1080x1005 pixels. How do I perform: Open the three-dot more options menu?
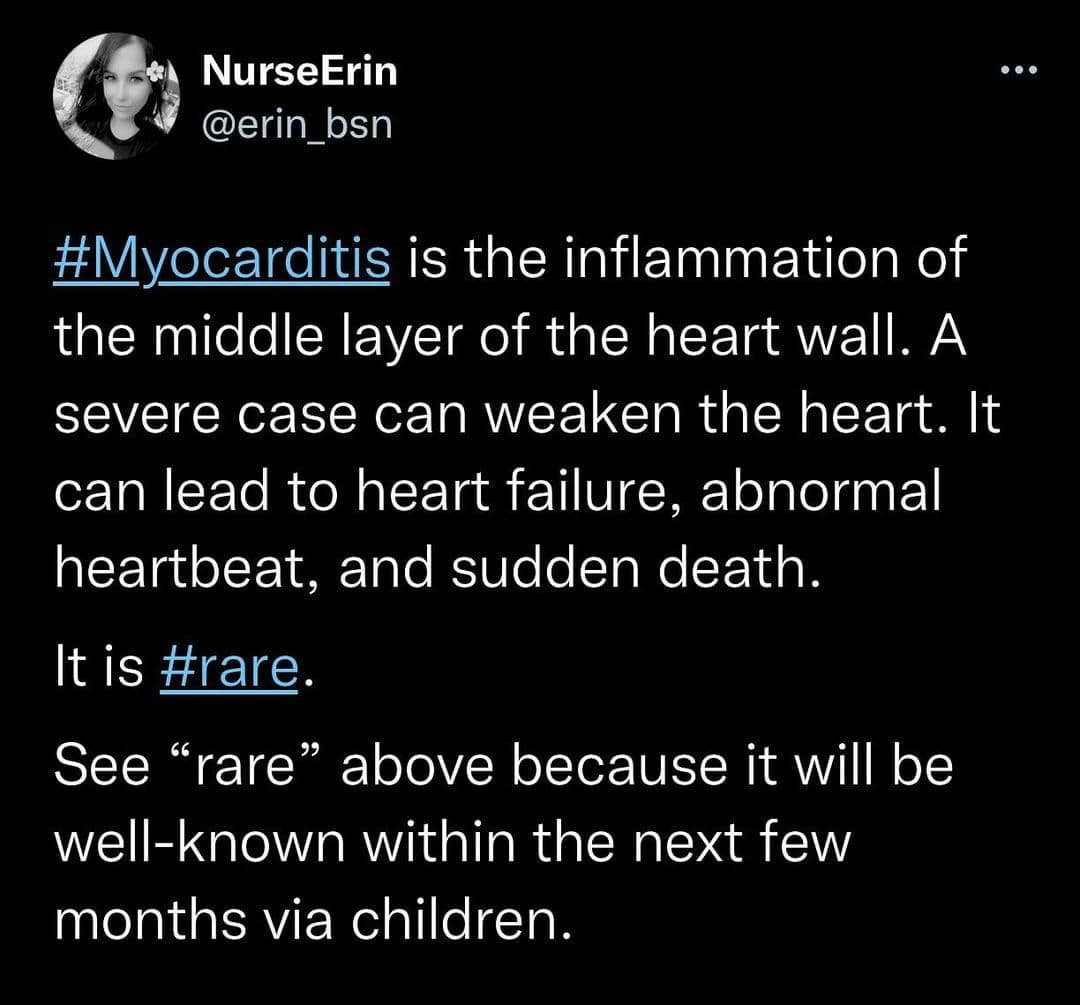click(1019, 70)
